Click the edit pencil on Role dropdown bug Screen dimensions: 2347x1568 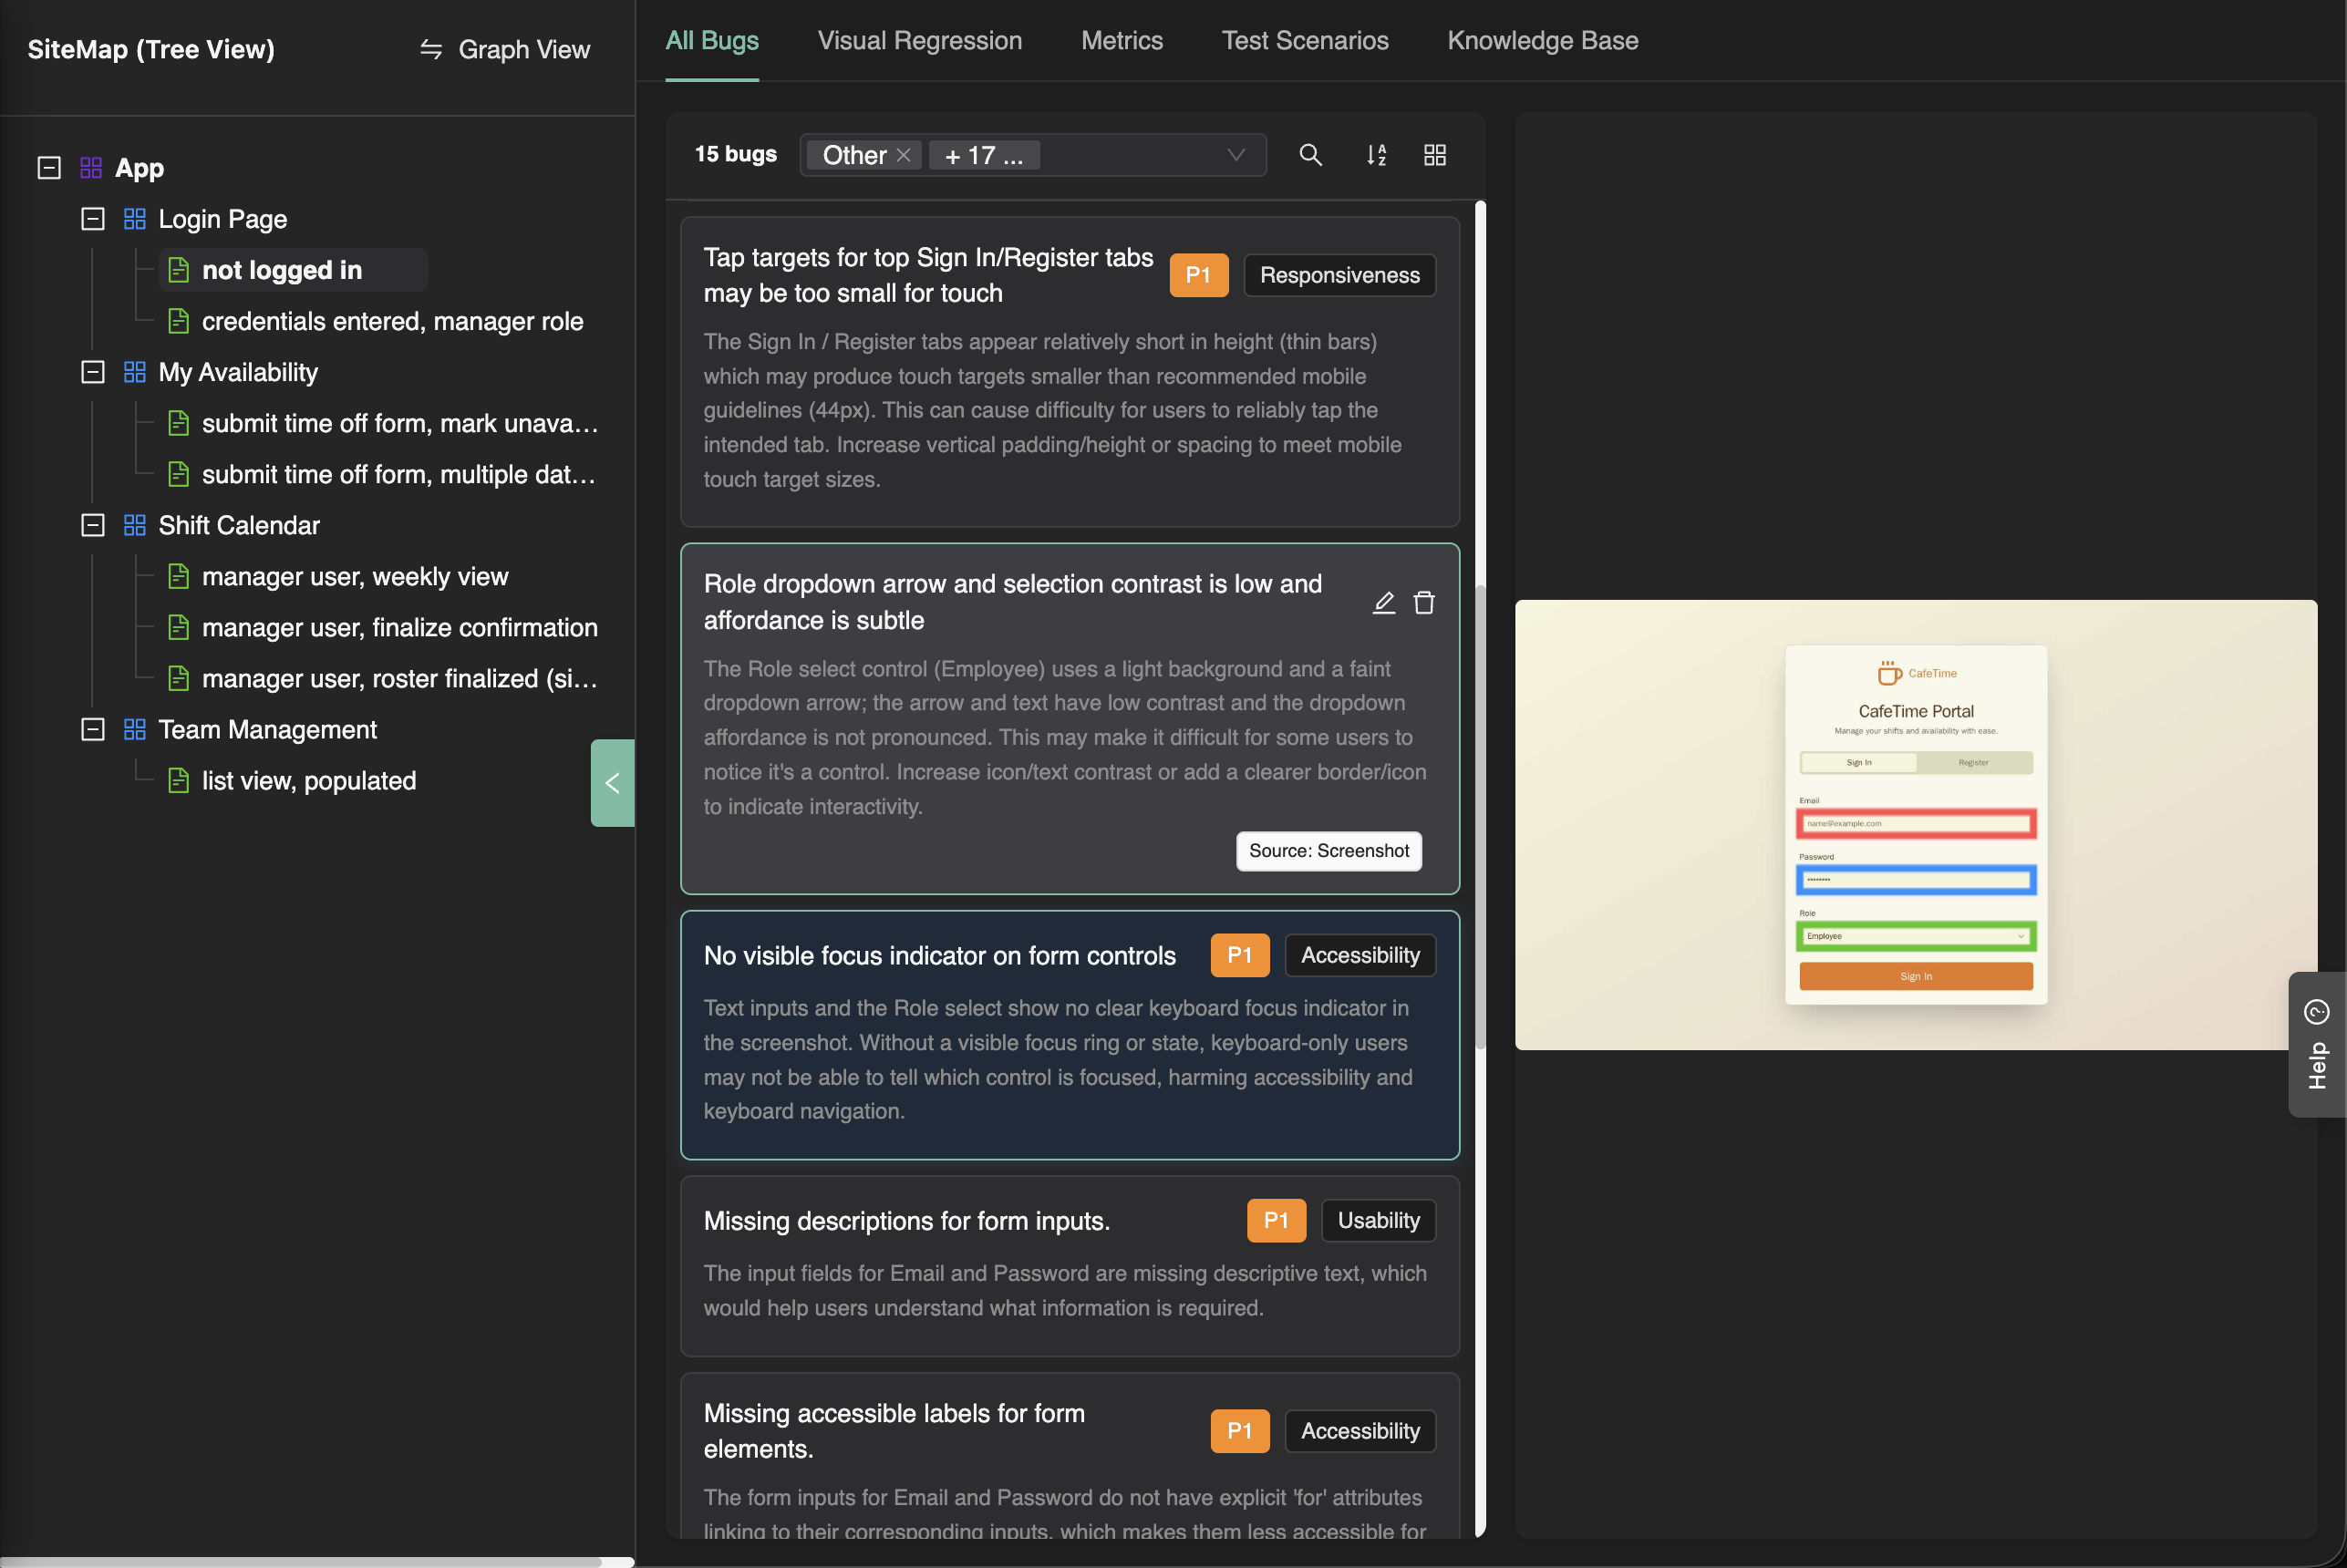tap(1383, 602)
